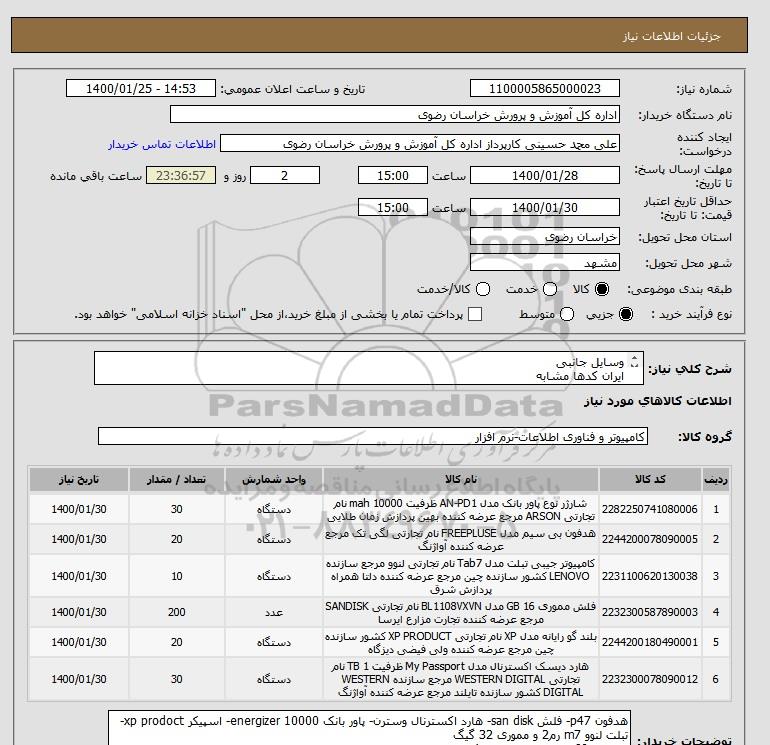770x745 pixels.
Task: Open the buyer contact info link
Action: tap(162, 144)
